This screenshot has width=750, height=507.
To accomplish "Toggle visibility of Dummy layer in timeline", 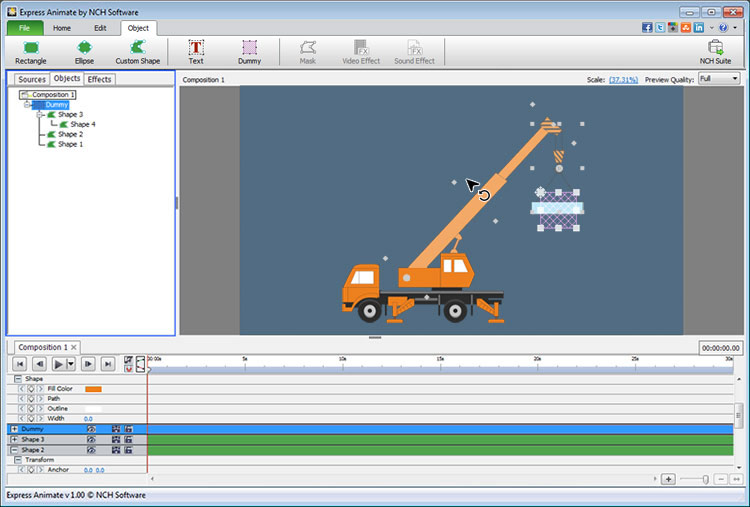I will (x=91, y=429).
